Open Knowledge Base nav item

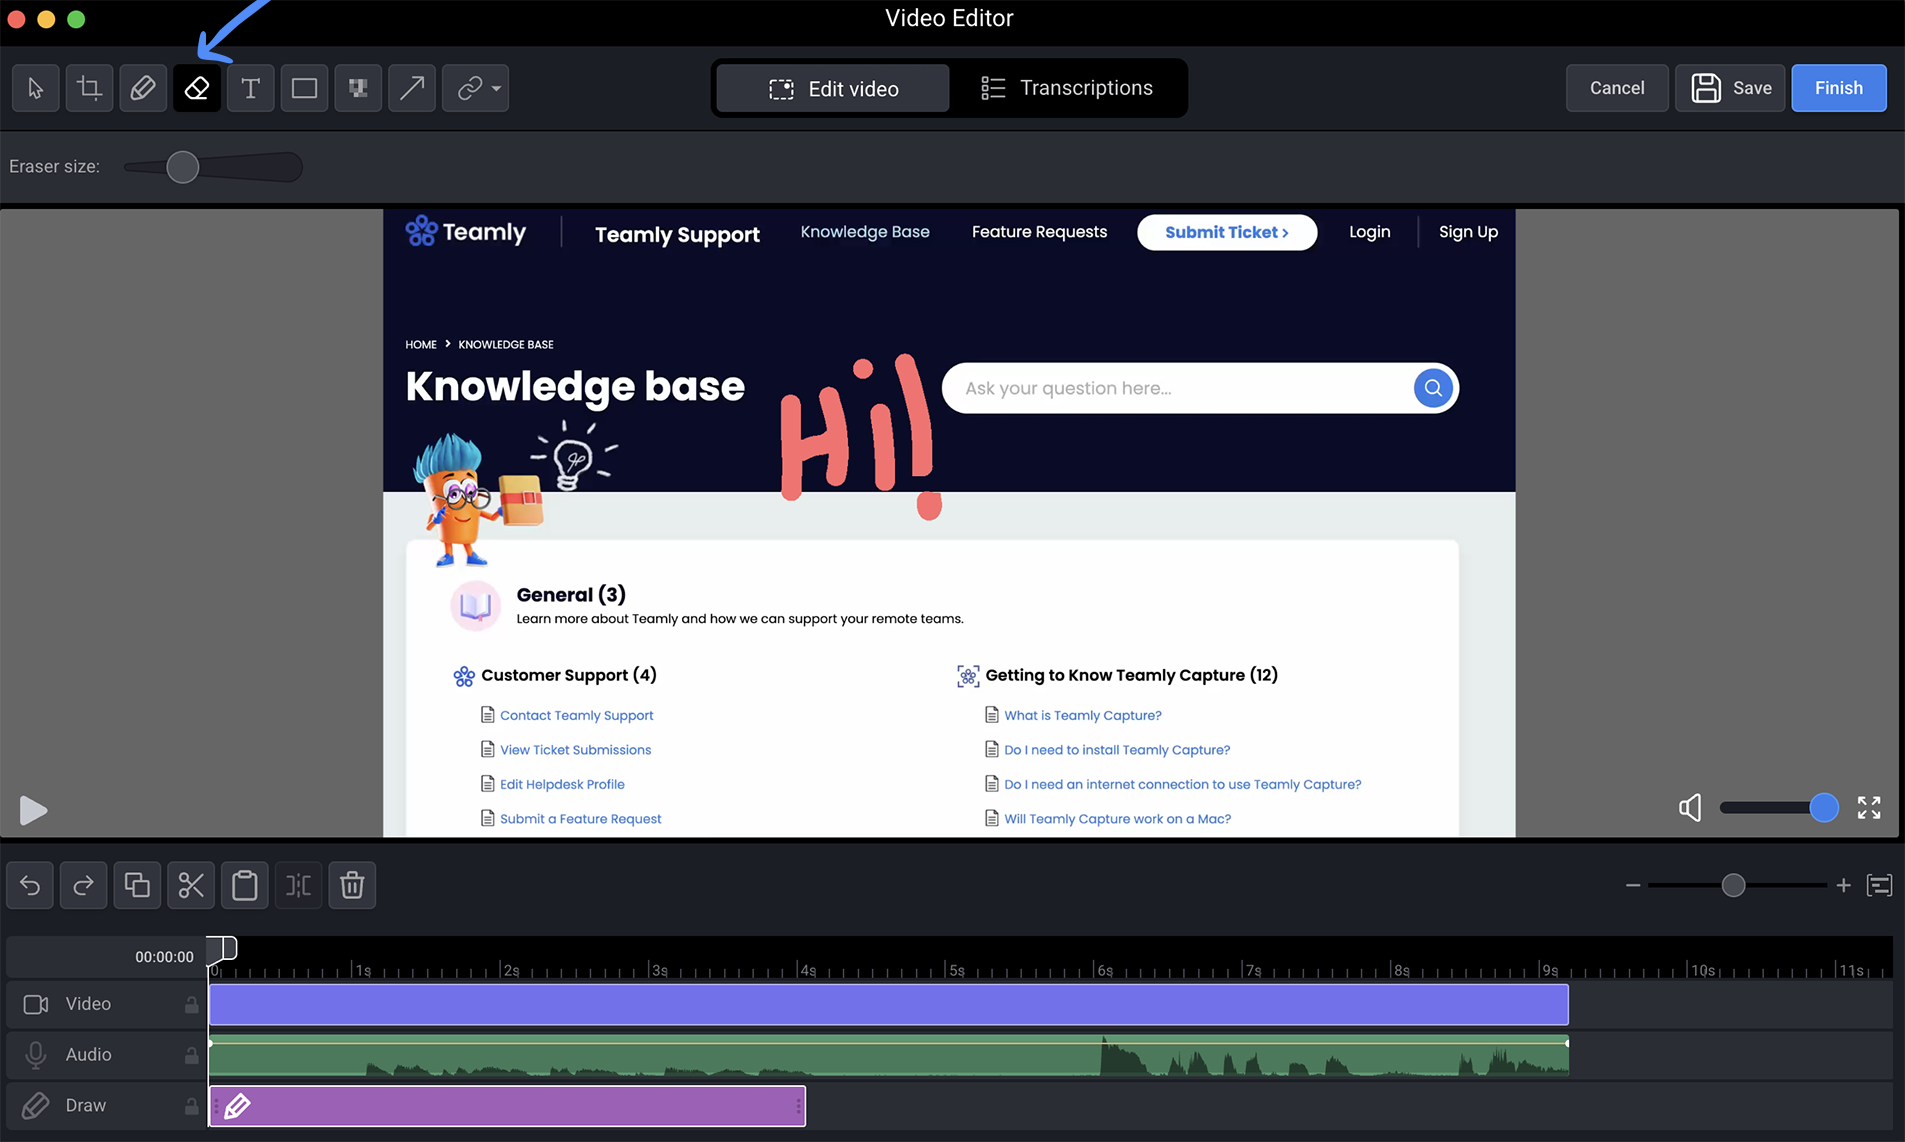click(x=865, y=232)
